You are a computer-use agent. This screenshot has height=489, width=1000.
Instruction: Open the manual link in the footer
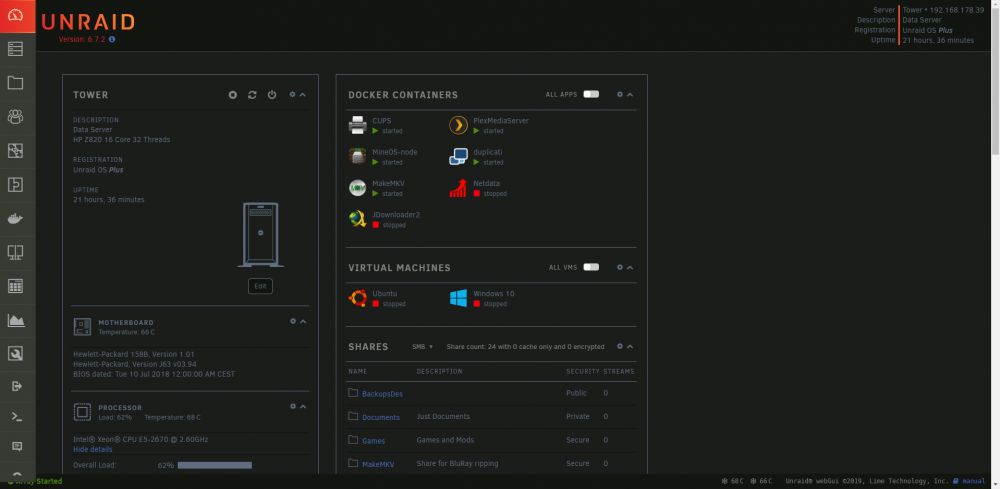(969, 481)
